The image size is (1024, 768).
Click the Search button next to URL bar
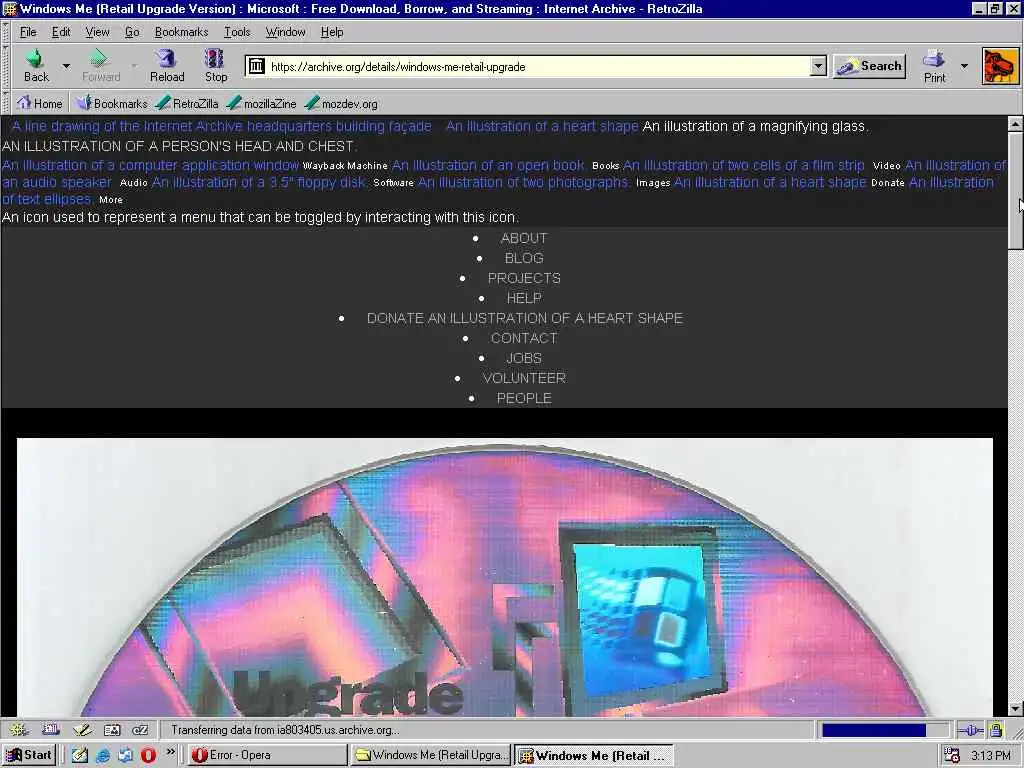[x=869, y=66]
